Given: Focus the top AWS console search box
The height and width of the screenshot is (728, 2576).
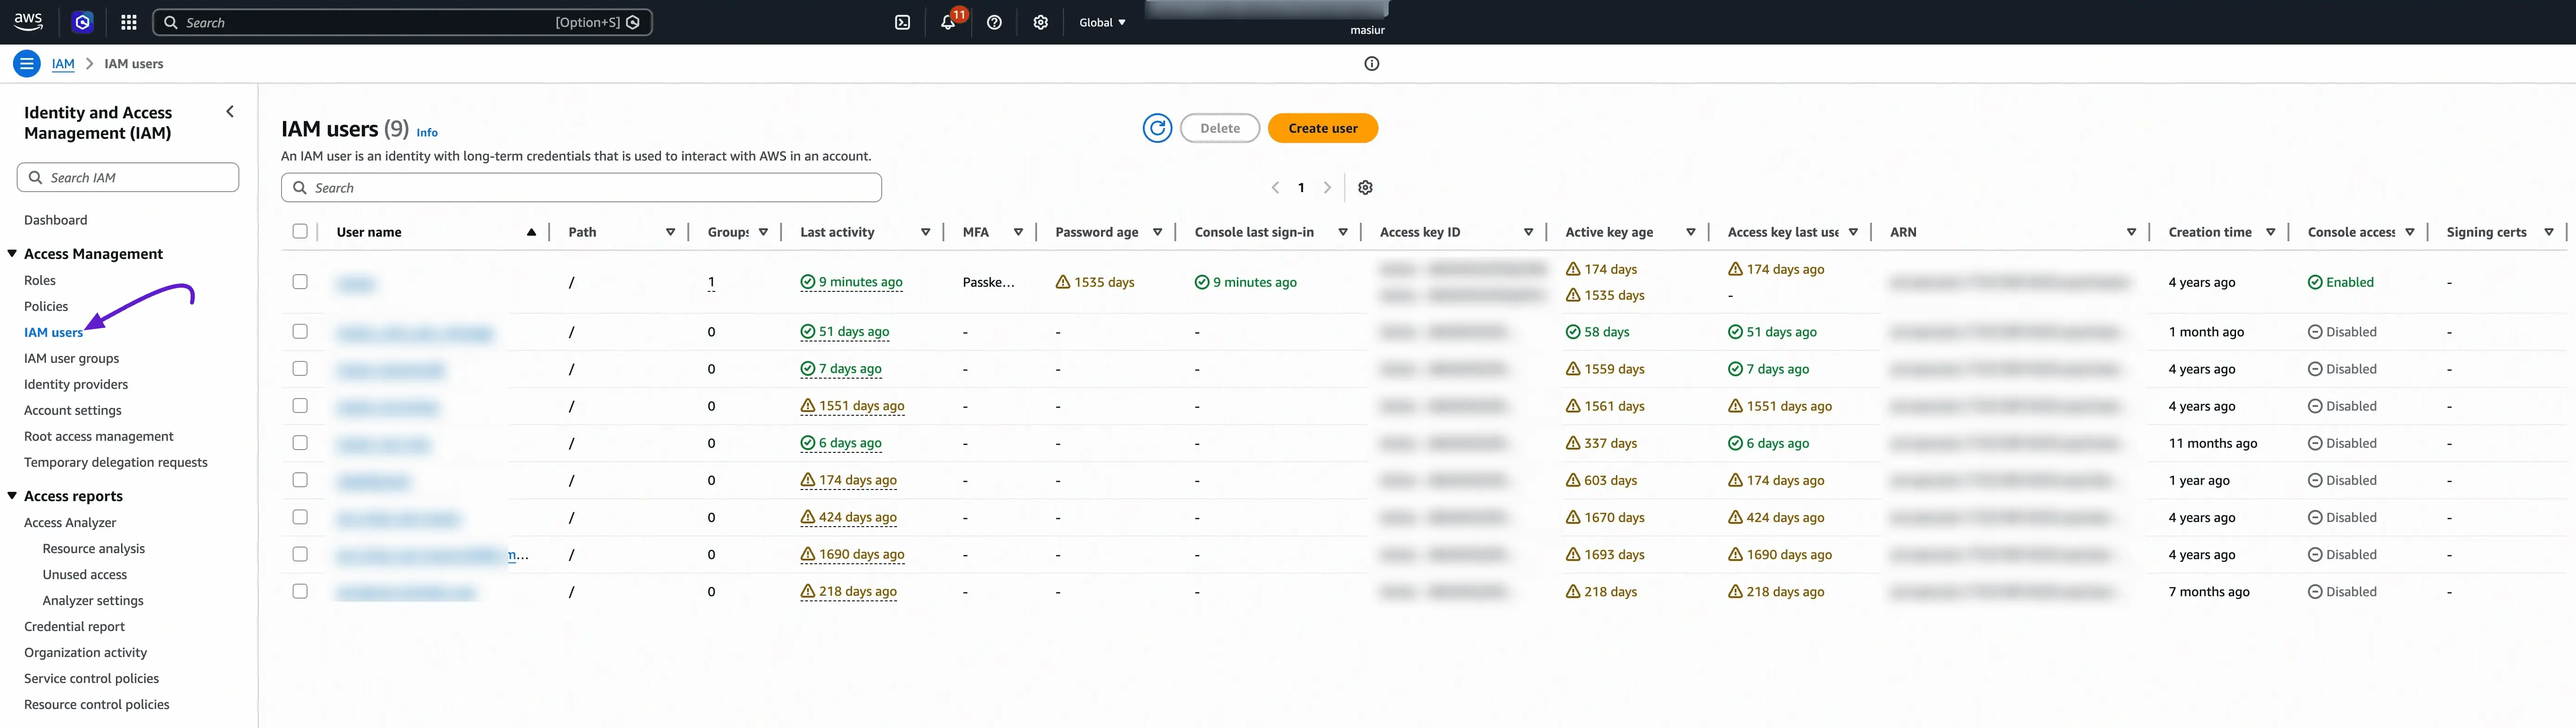Looking at the screenshot, I should 402,22.
